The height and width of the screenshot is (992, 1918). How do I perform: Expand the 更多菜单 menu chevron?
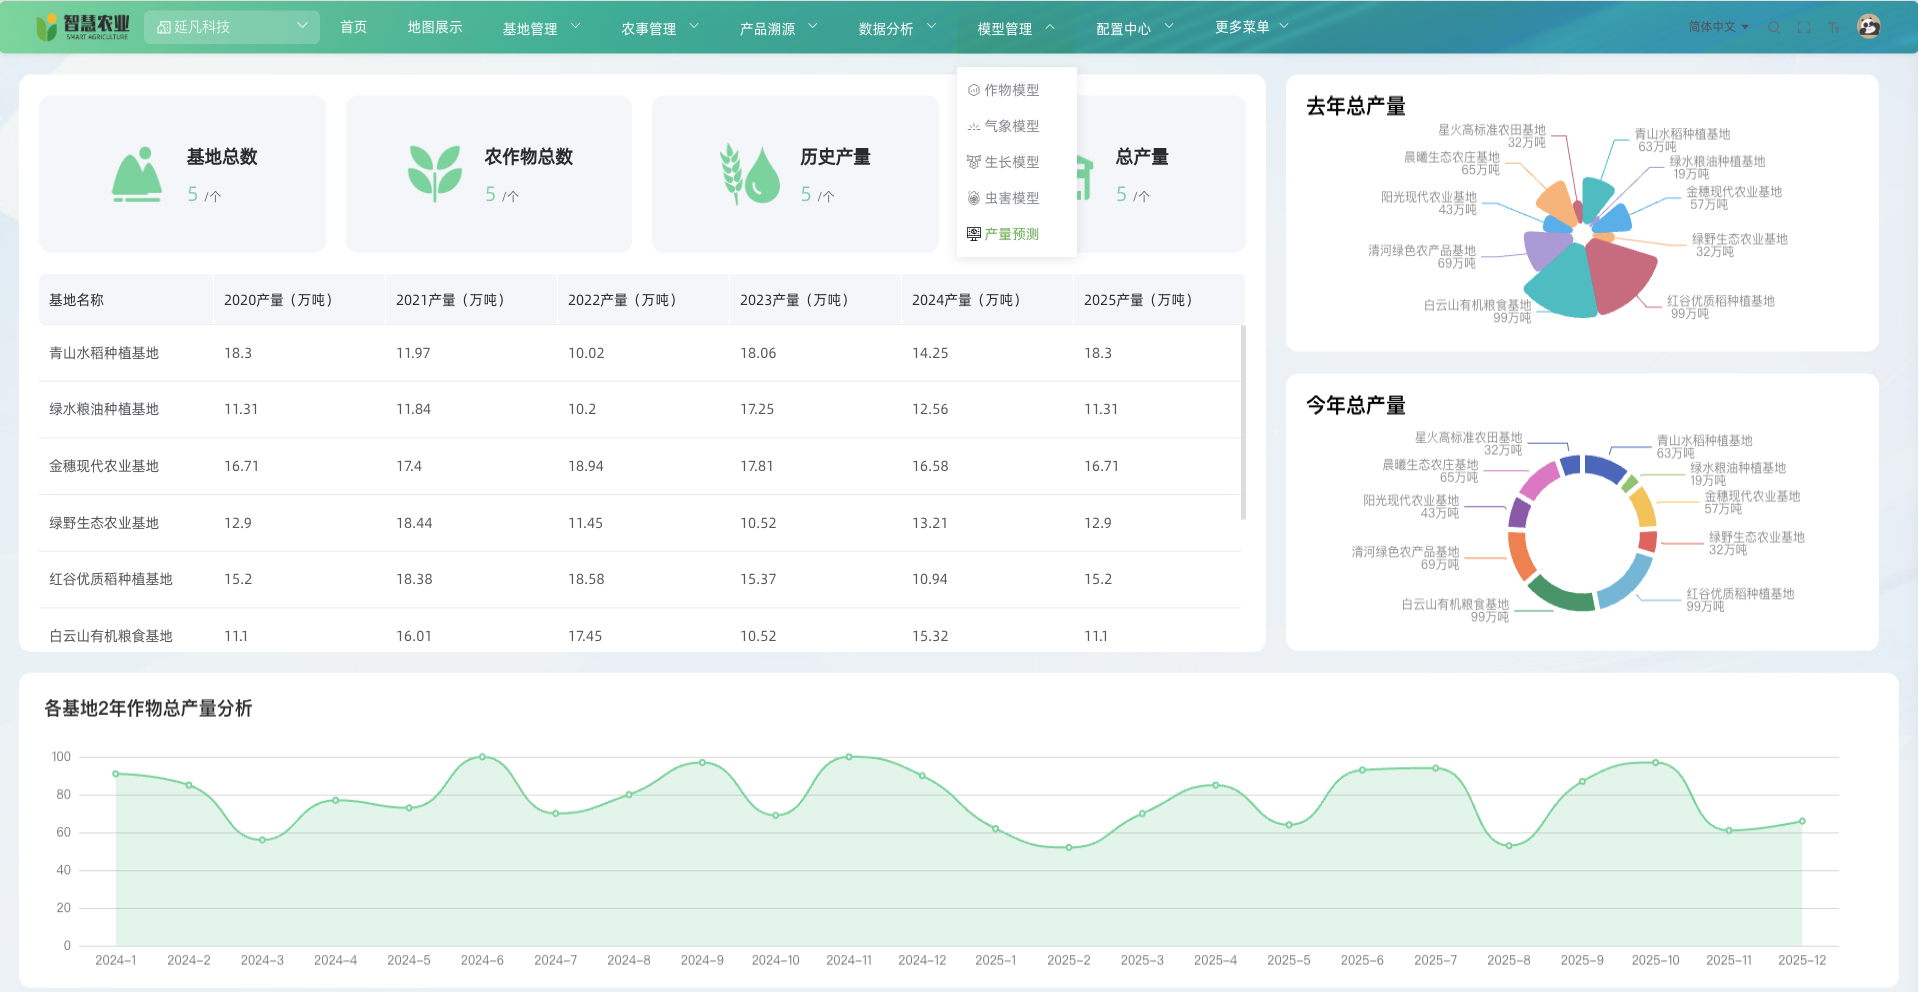tap(1284, 27)
